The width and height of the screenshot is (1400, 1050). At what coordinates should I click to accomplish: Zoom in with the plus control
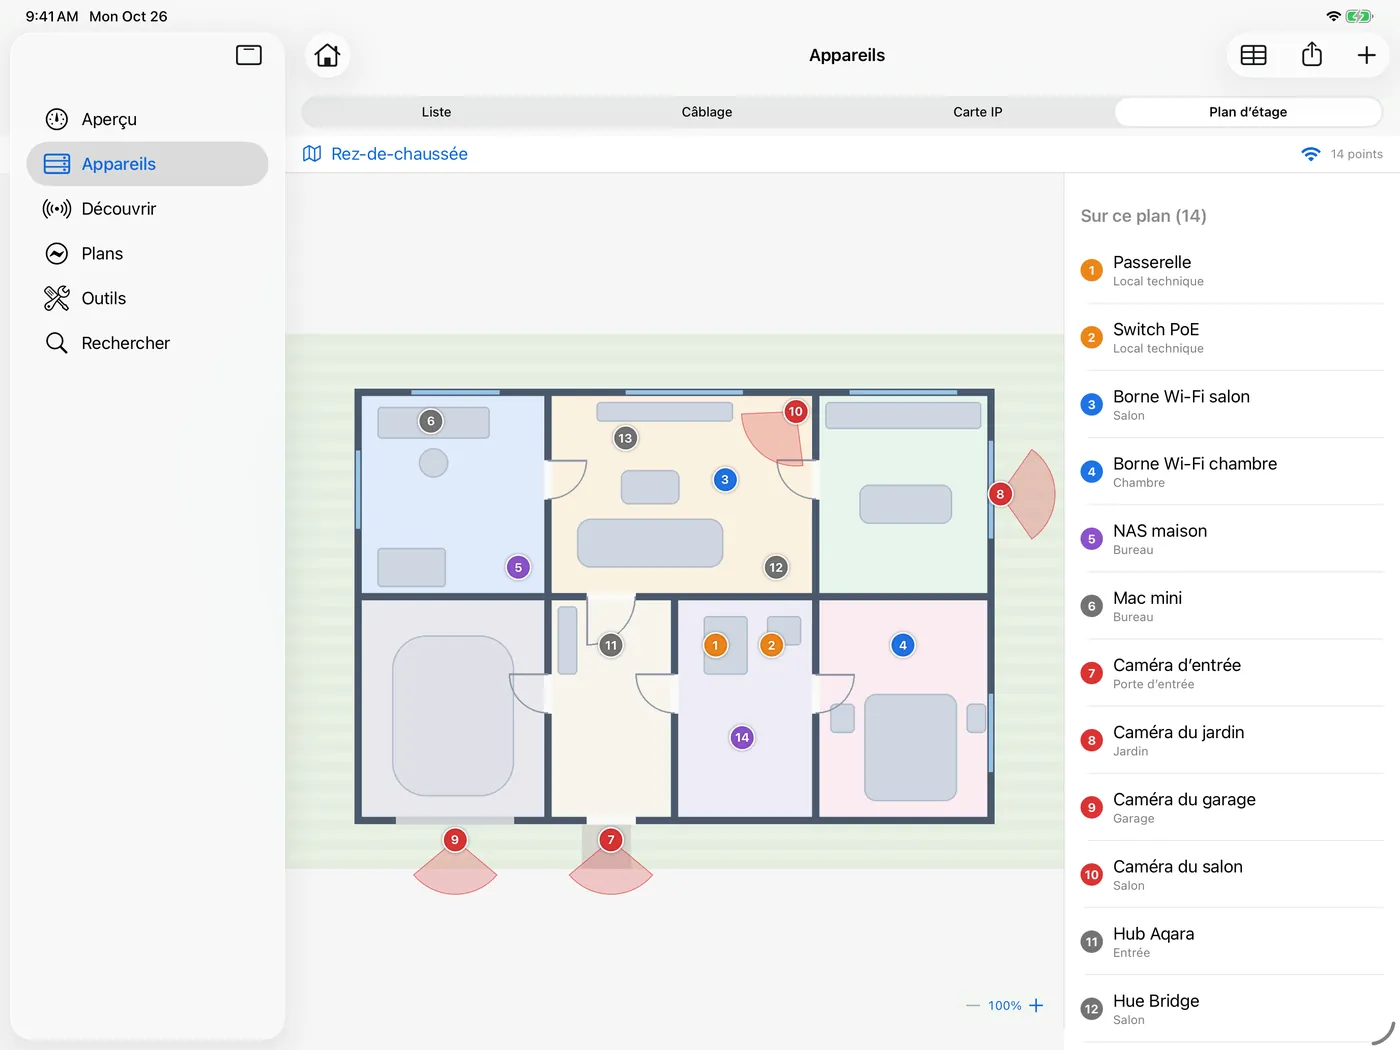[1036, 1005]
